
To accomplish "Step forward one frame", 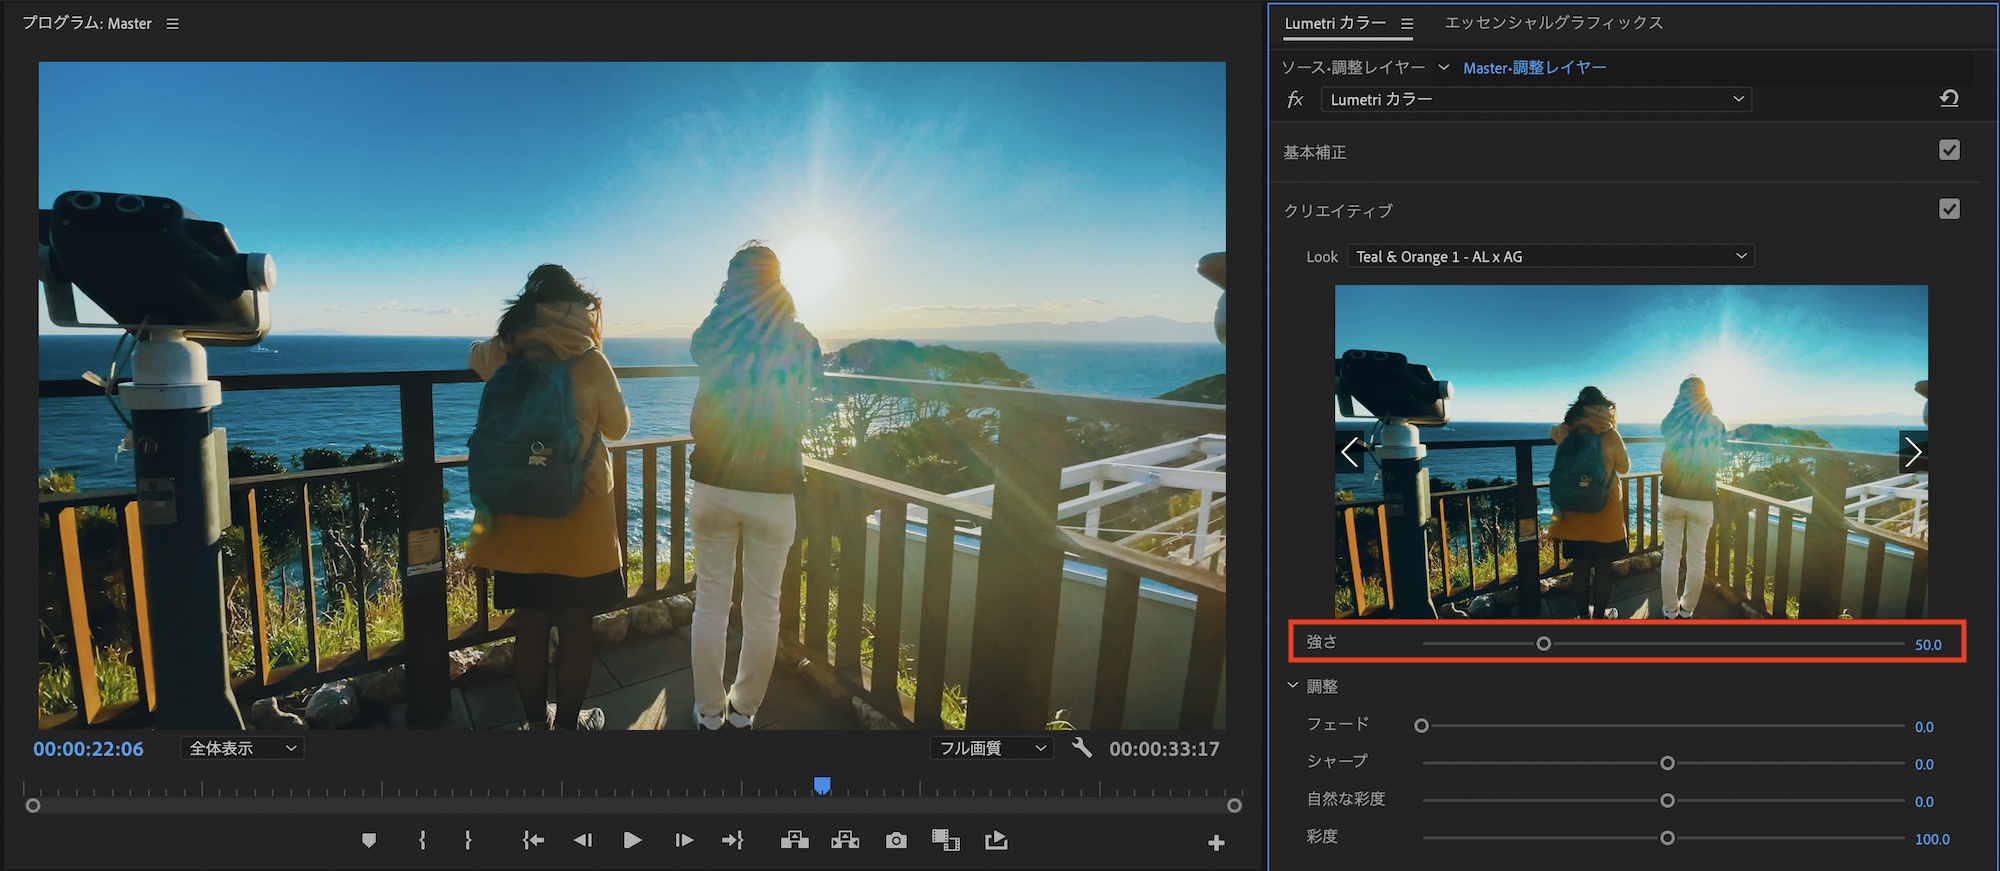I will pyautogui.click(x=684, y=841).
